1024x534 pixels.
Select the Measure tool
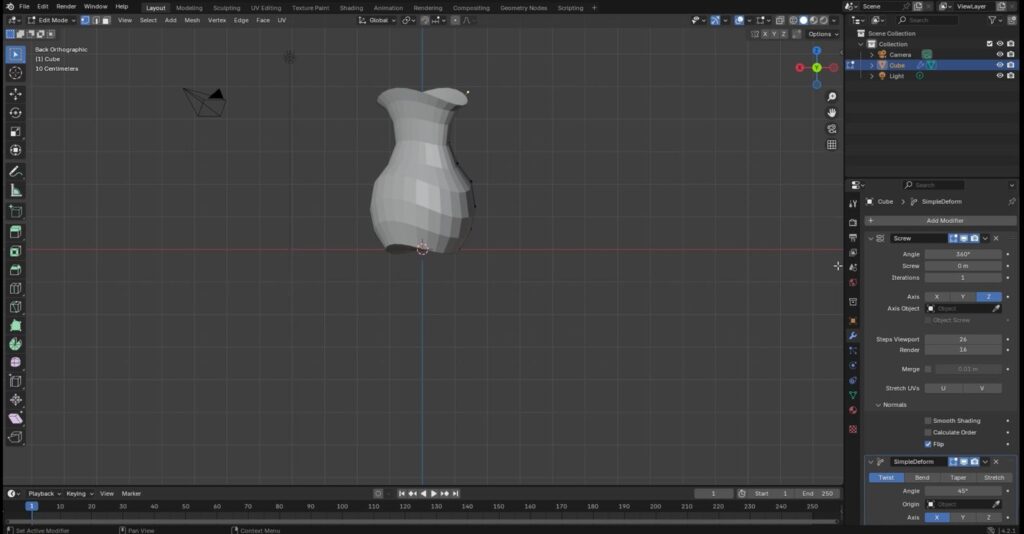[x=15, y=190]
